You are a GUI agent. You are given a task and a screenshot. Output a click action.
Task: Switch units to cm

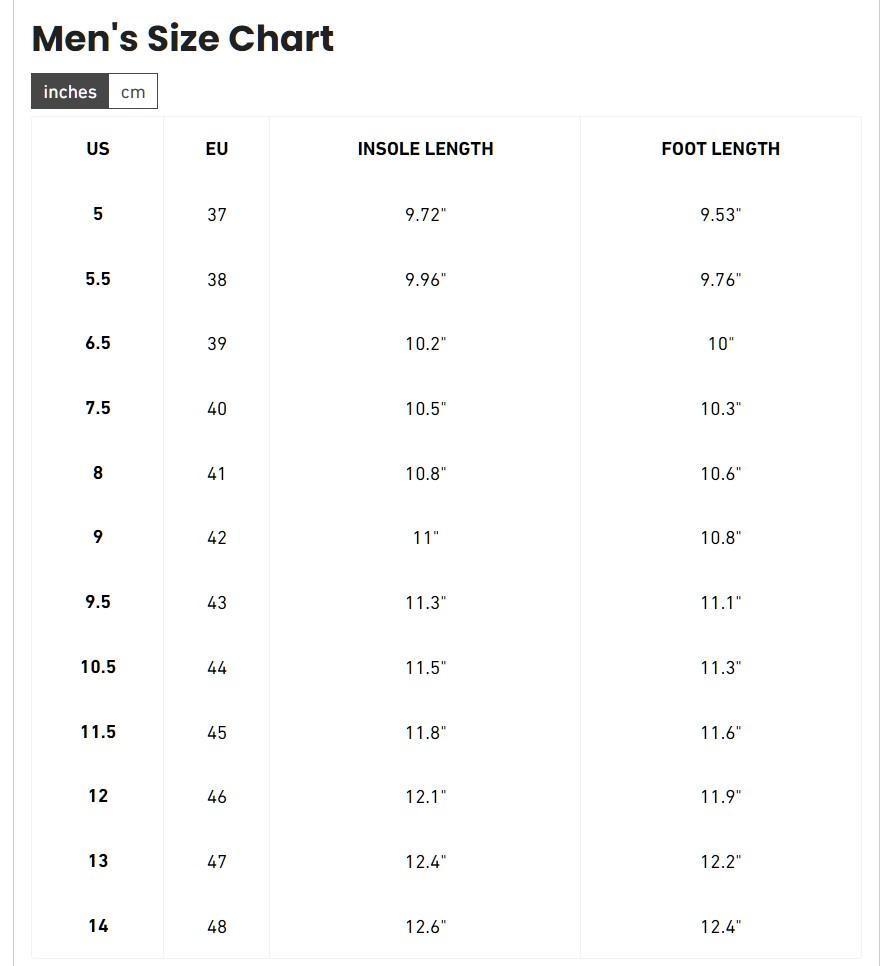[133, 92]
